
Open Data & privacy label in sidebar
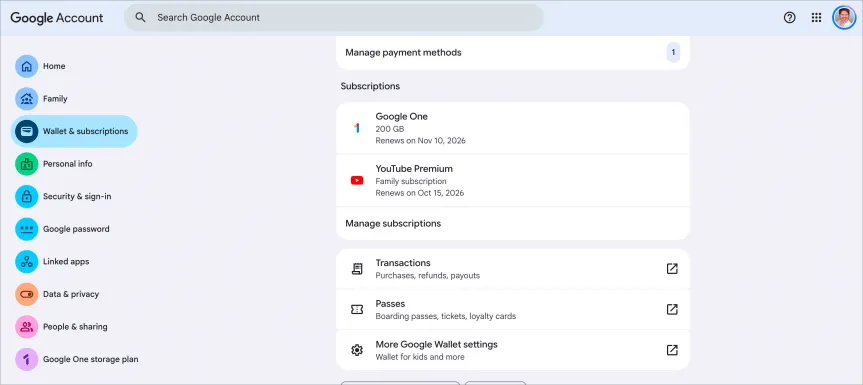[71, 294]
